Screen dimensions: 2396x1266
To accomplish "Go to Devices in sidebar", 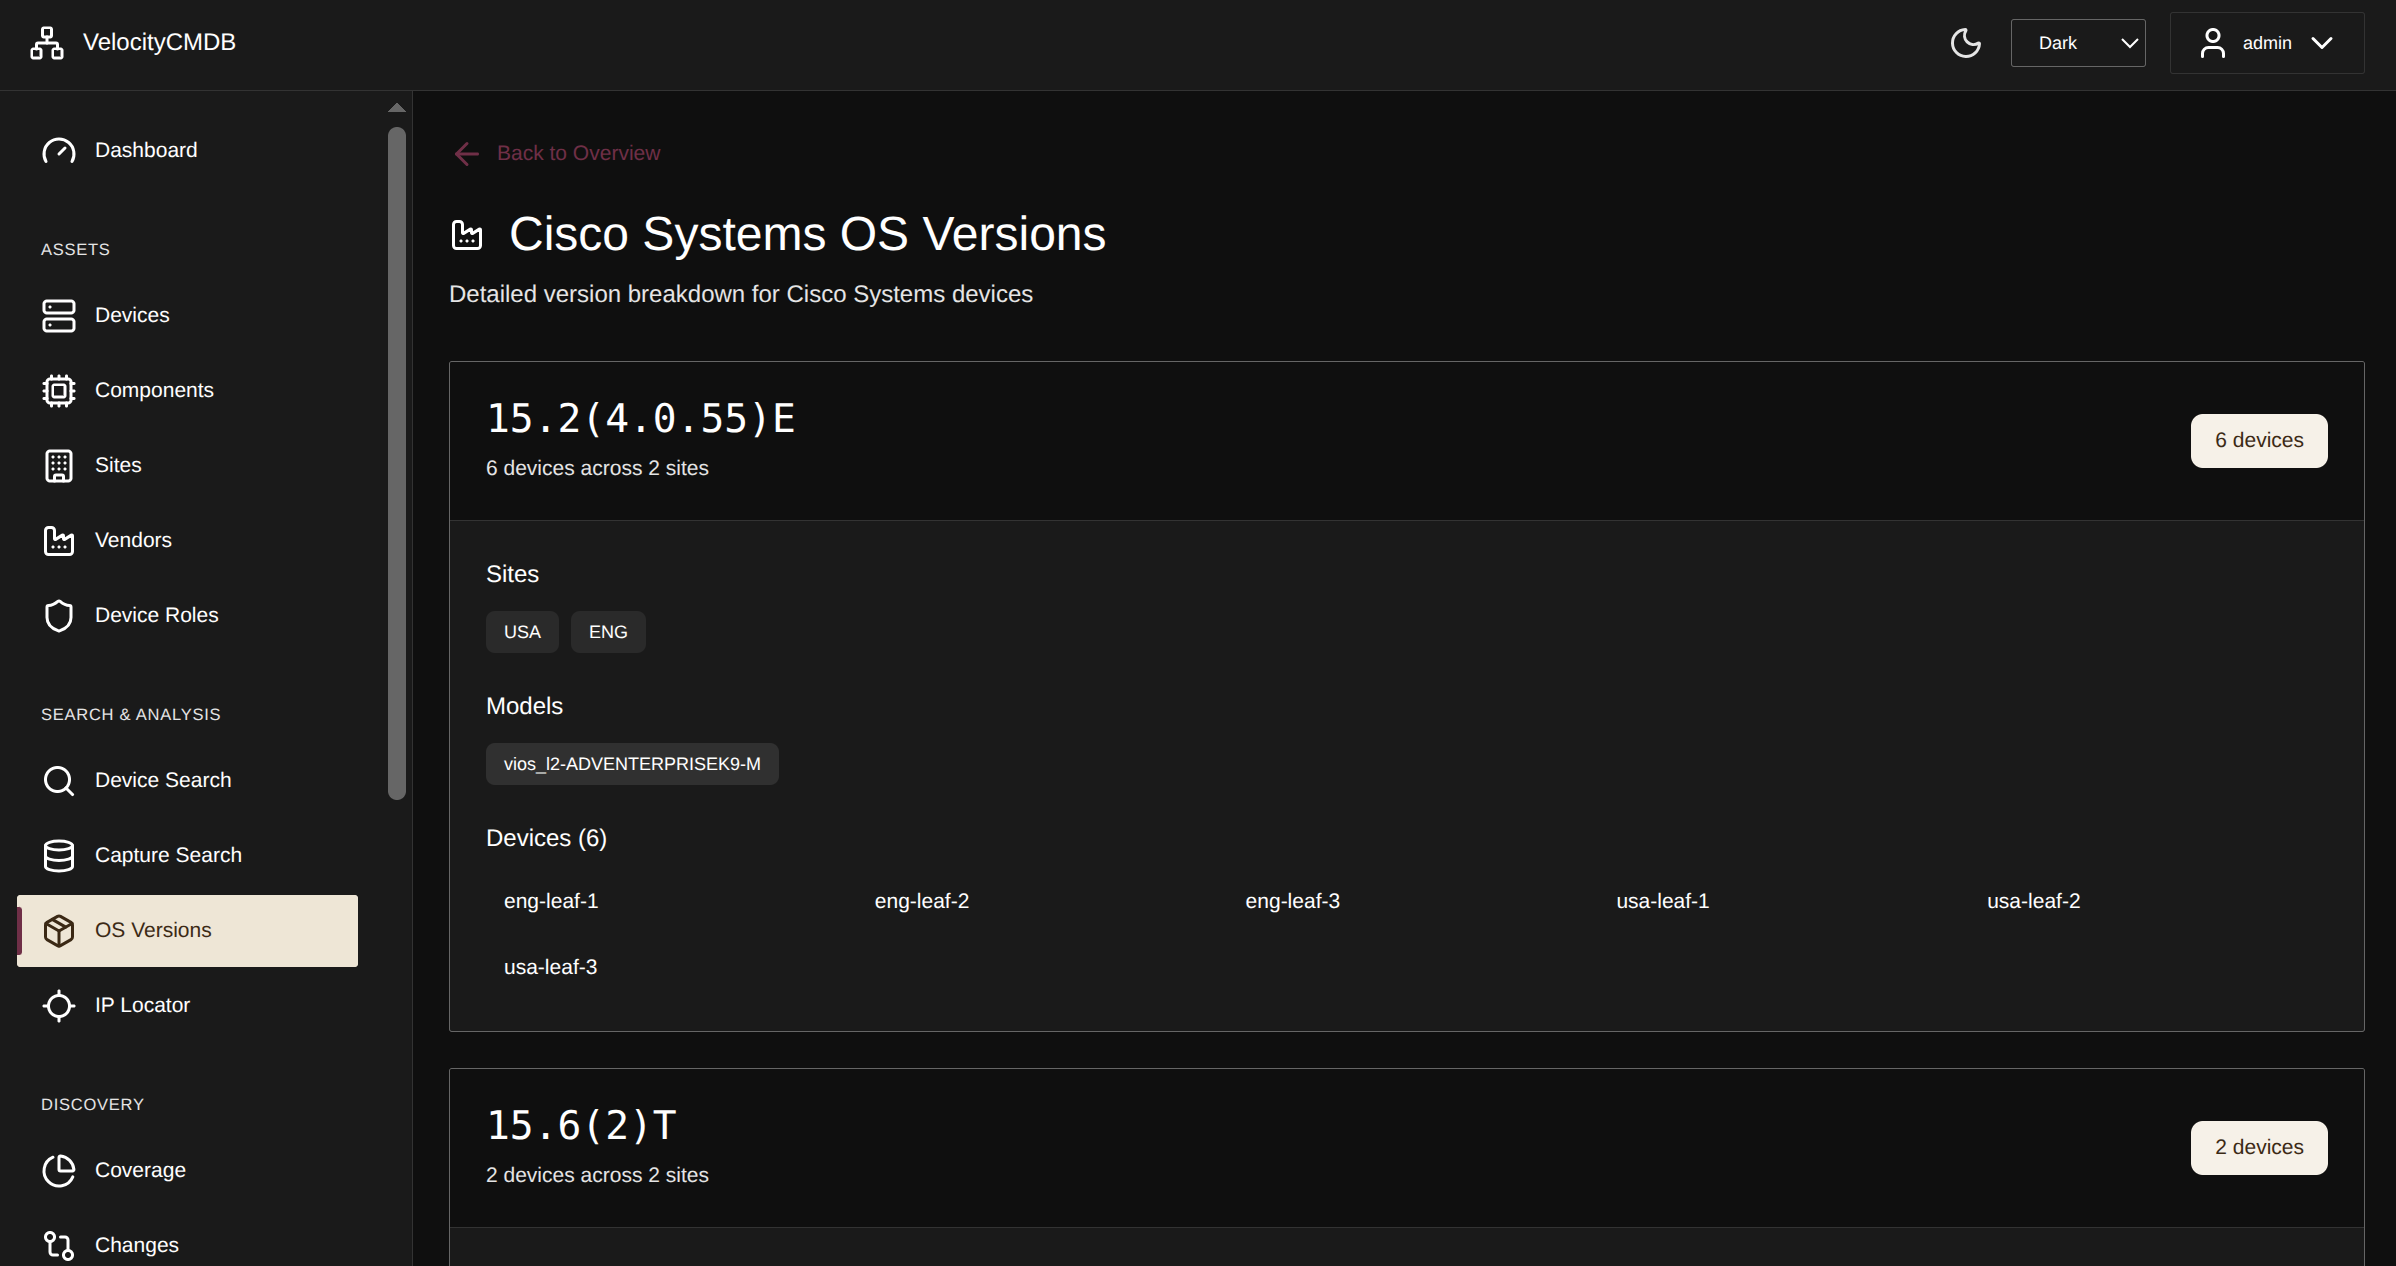I will [x=188, y=316].
